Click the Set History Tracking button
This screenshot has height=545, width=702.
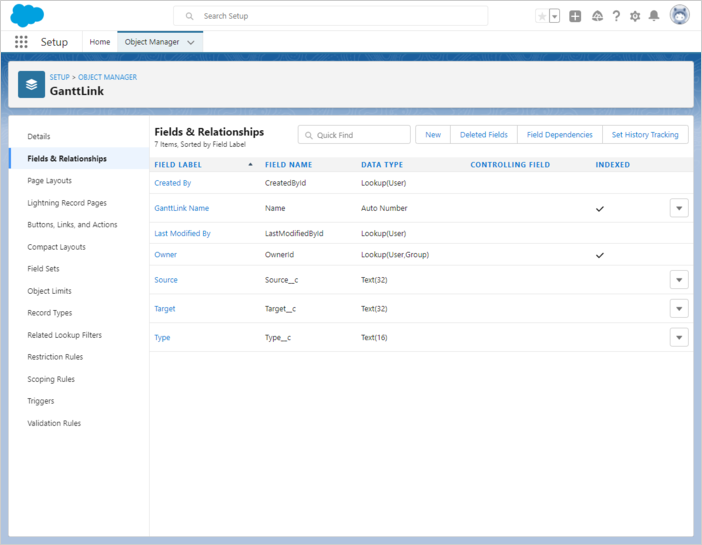(x=645, y=135)
